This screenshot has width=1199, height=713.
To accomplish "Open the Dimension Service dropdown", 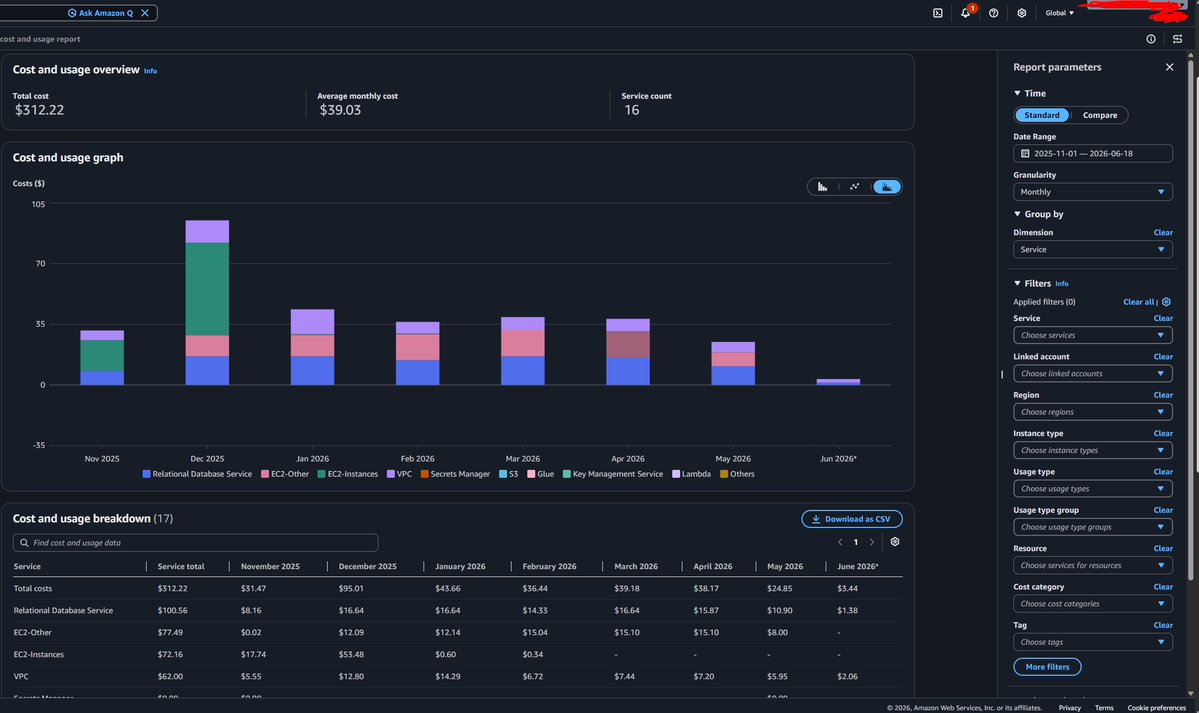I will point(1093,249).
